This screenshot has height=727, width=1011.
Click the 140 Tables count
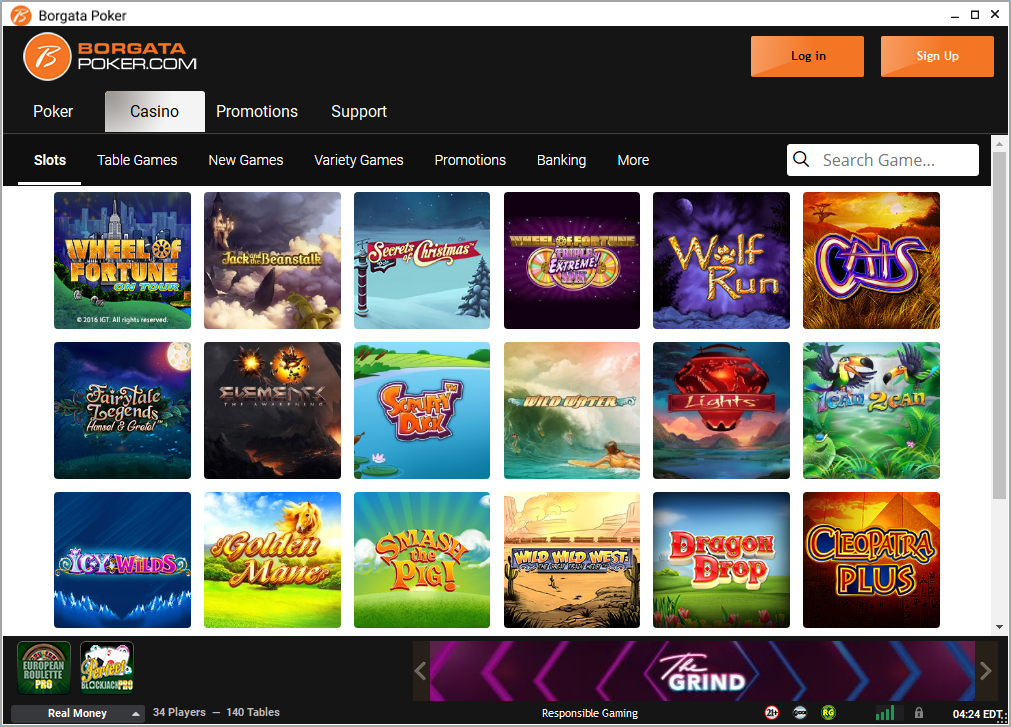253,712
